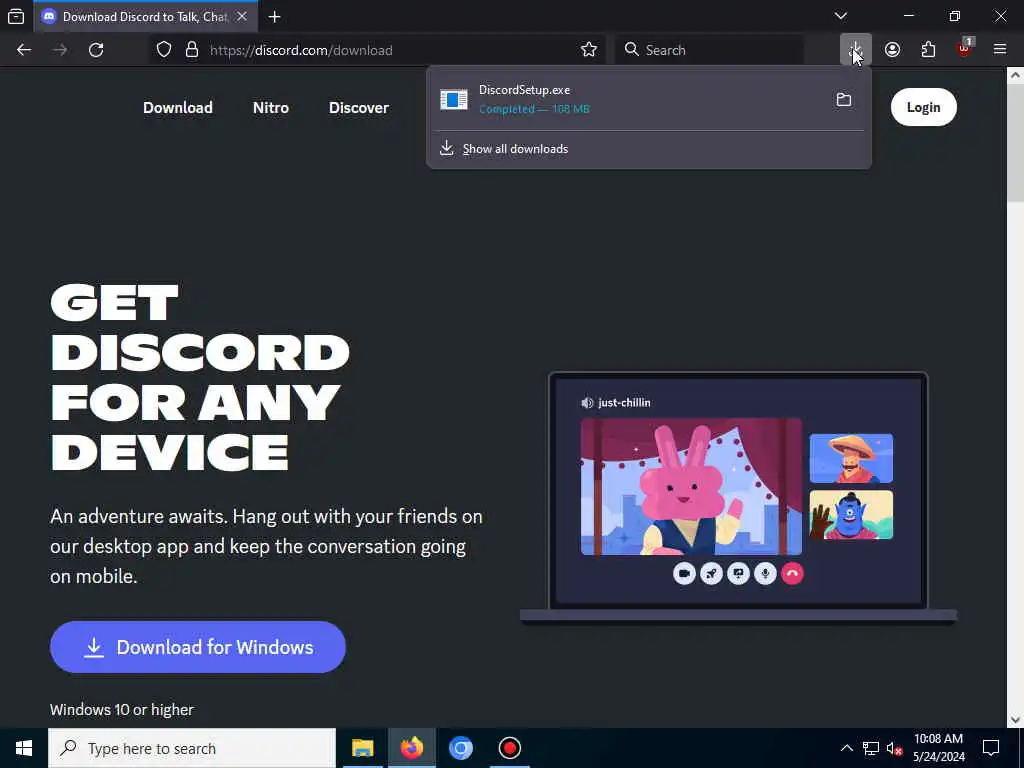Click the Windows 10 or higher text
This screenshot has width=1024, height=768.
[121, 710]
